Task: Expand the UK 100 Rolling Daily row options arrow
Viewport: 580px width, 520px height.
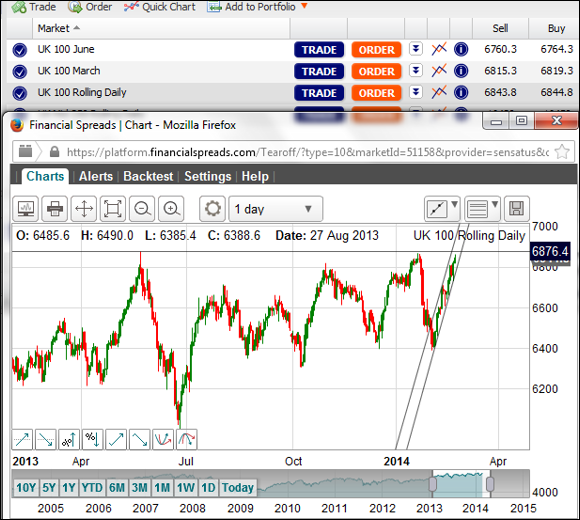Action: [x=416, y=92]
